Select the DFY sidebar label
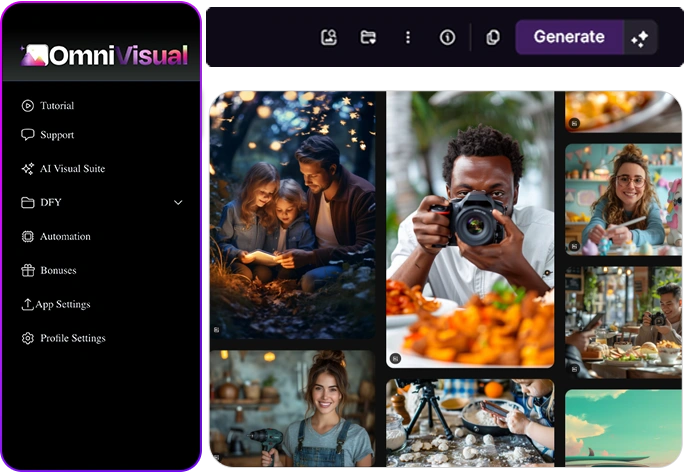The height and width of the screenshot is (472, 684). (51, 202)
